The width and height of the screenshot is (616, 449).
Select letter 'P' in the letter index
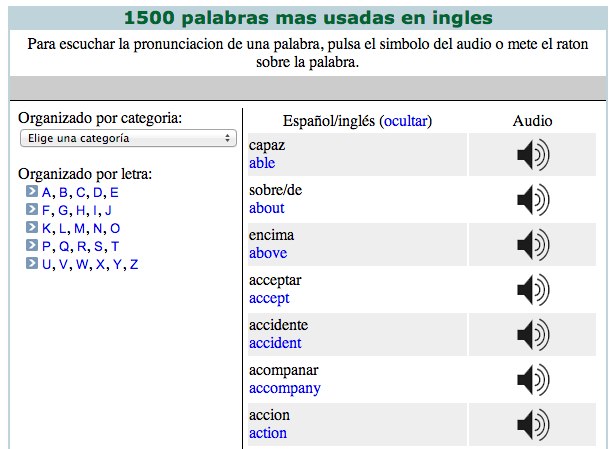(47, 246)
